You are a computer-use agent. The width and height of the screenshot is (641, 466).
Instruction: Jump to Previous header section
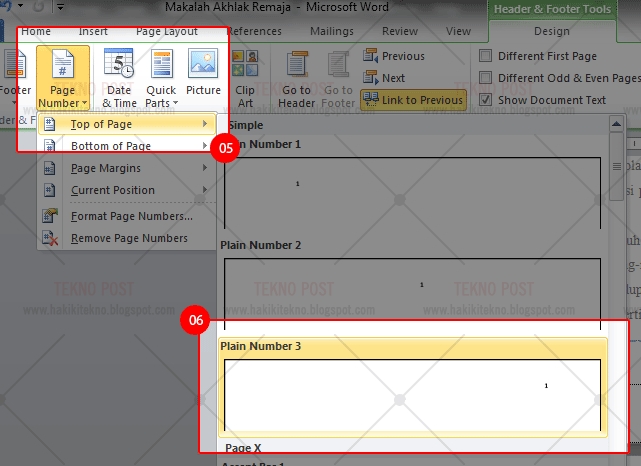pyautogui.click(x=394, y=56)
